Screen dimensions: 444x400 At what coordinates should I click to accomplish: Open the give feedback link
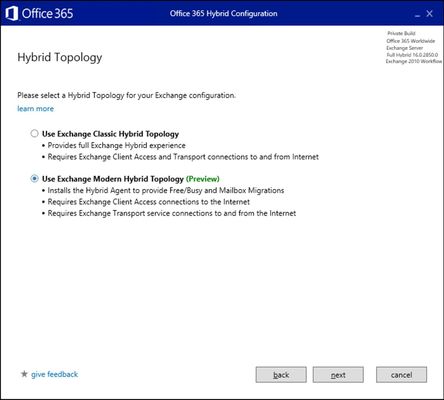[54, 374]
